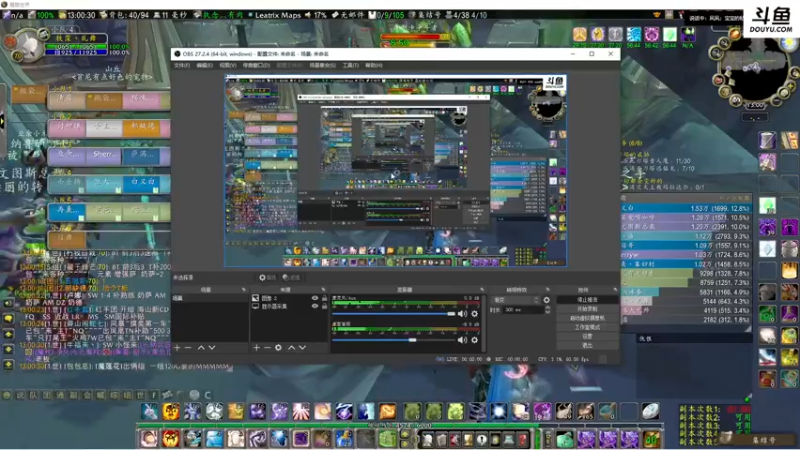Image resolution: width=800 pixels, height=450 pixels.
Task: Click the rabbit icon on upper action bar
Action: [x=149, y=411]
